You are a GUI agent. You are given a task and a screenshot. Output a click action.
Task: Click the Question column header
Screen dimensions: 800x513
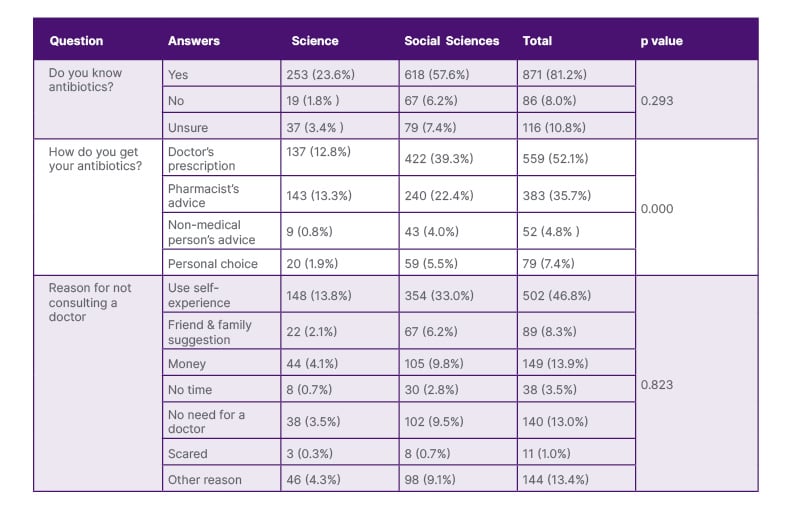[x=76, y=41]
